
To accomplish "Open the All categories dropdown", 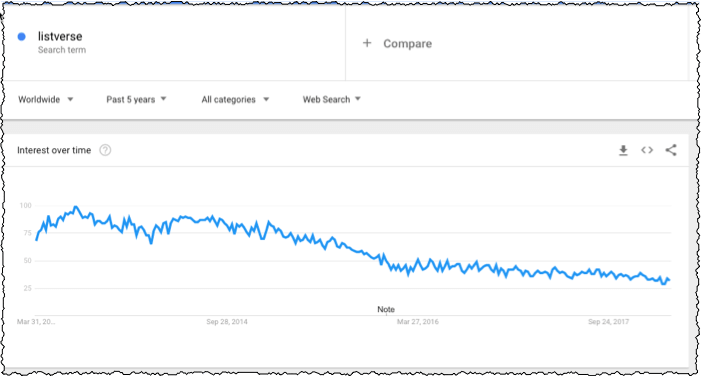I will pyautogui.click(x=235, y=99).
